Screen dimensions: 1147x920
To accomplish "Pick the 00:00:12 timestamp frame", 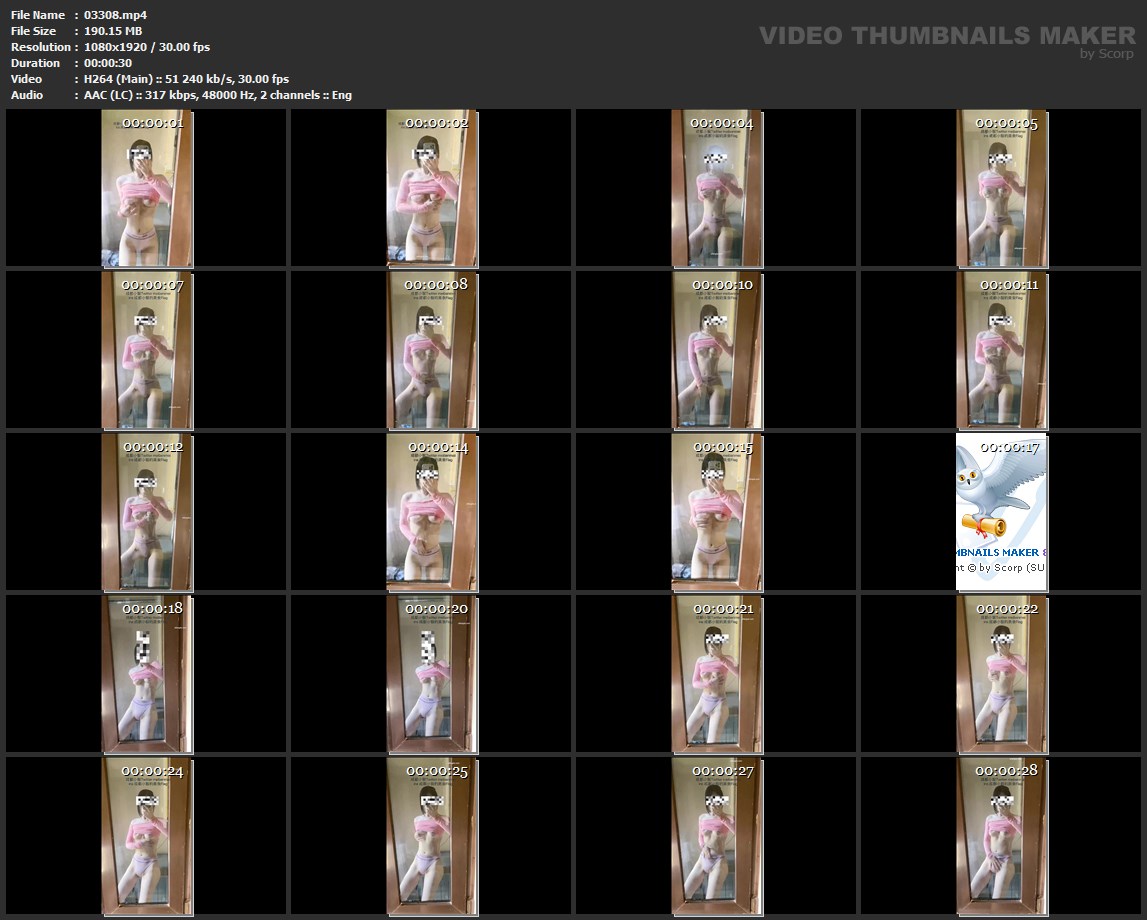I will click(147, 512).
